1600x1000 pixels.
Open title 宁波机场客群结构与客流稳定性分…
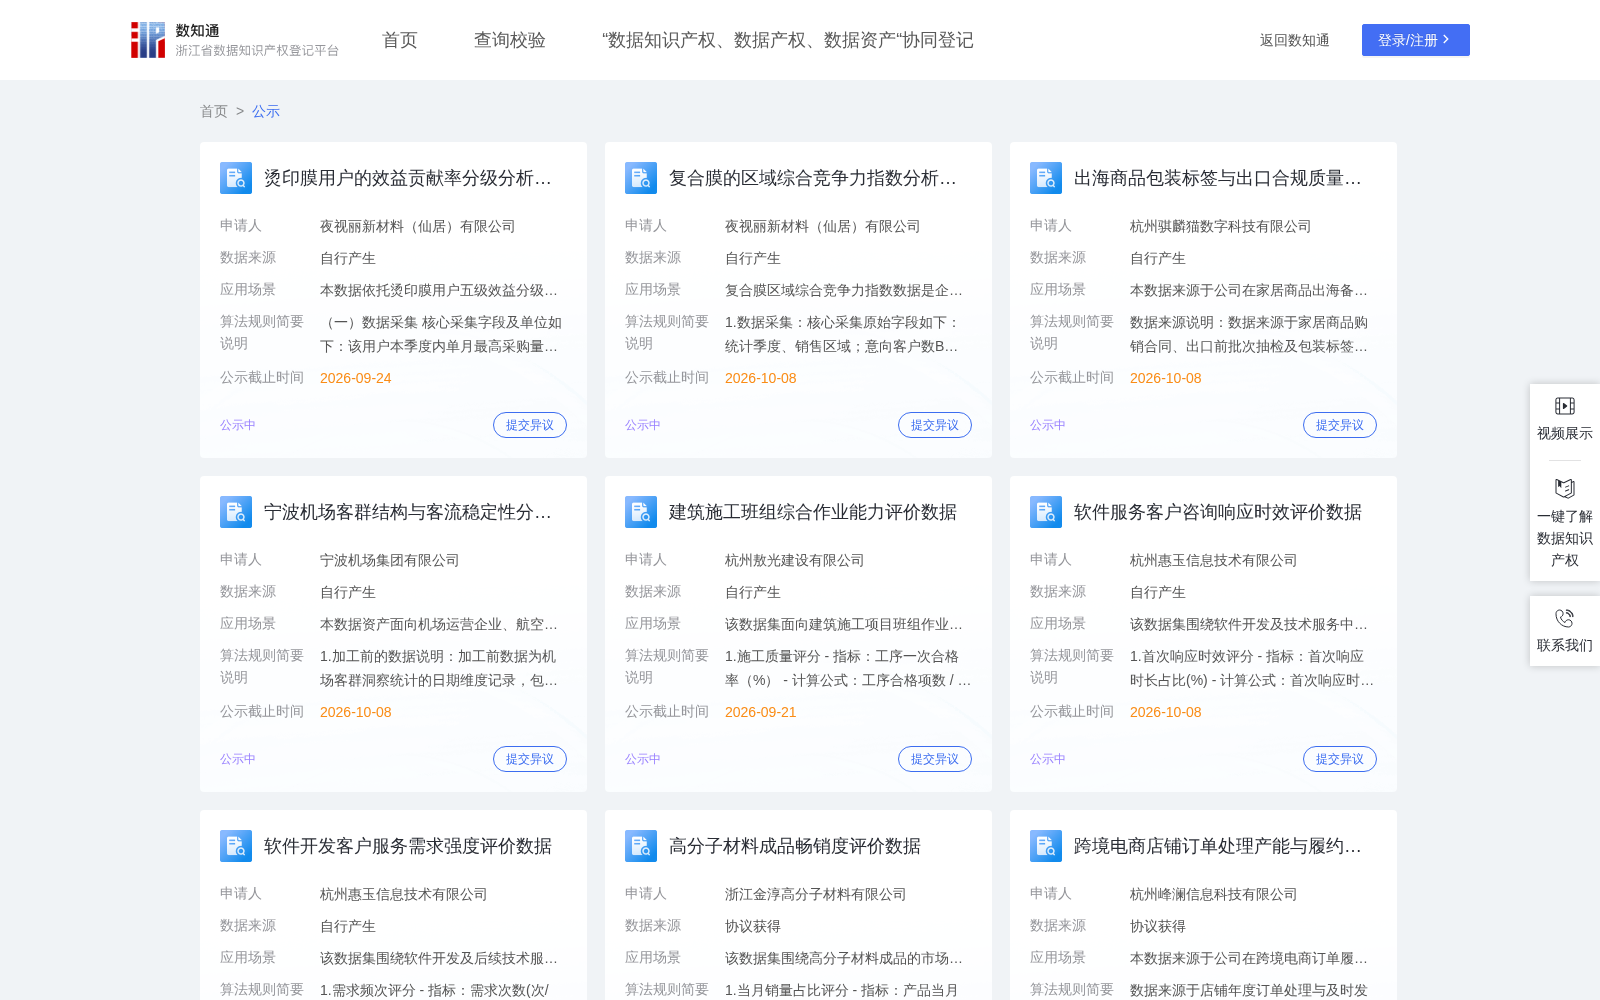click(408, 512)
